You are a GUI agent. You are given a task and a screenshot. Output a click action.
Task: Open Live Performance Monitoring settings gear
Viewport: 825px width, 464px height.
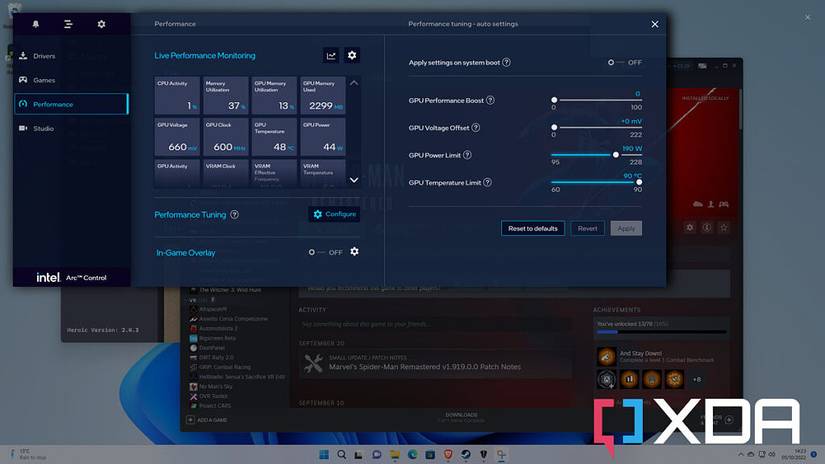pos(352,56)
